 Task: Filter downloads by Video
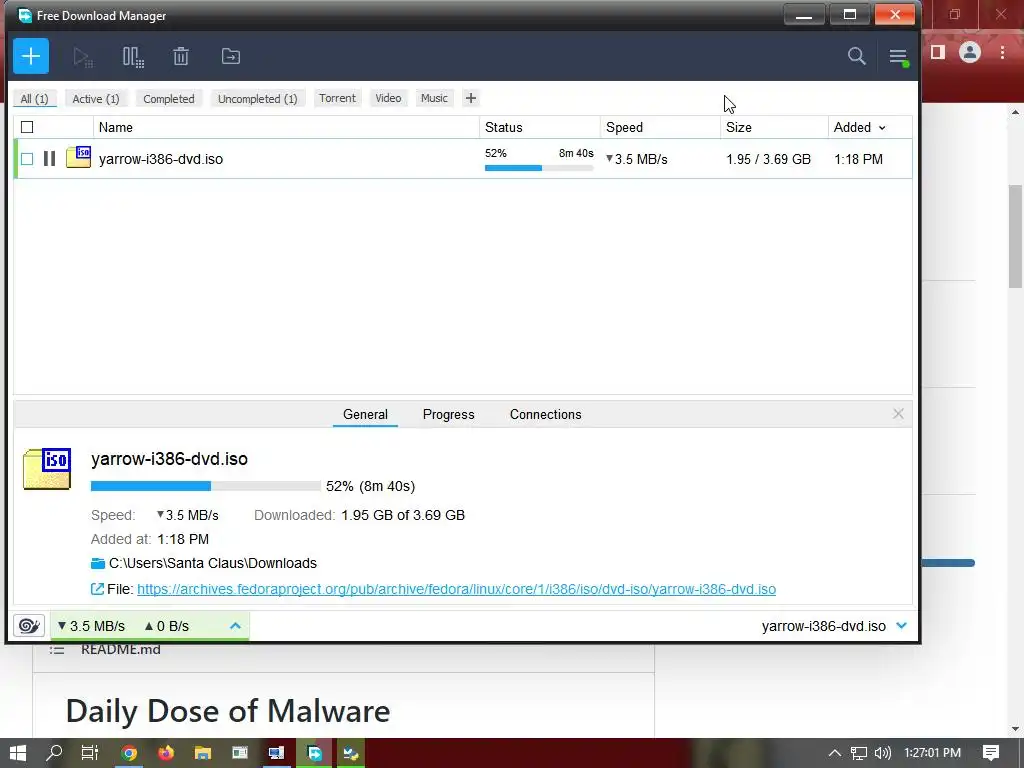coord(388,98)
